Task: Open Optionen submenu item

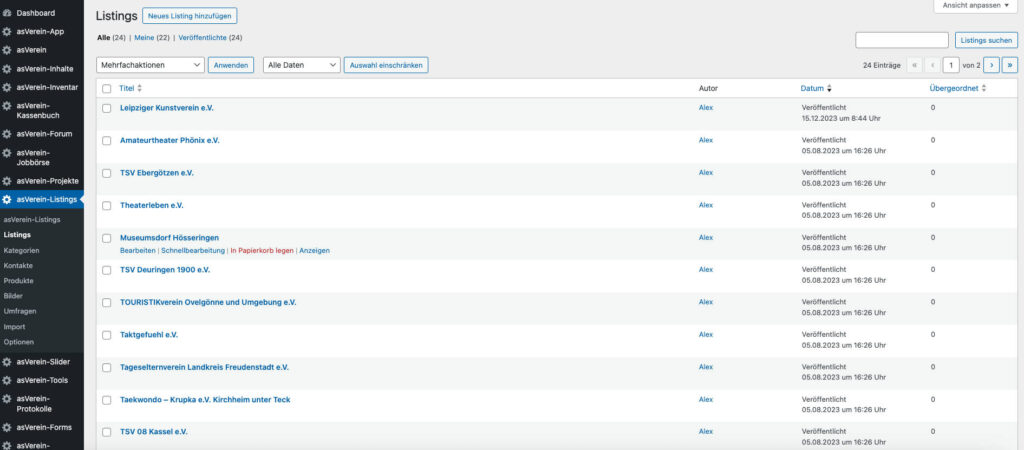Action: [18, 342]
